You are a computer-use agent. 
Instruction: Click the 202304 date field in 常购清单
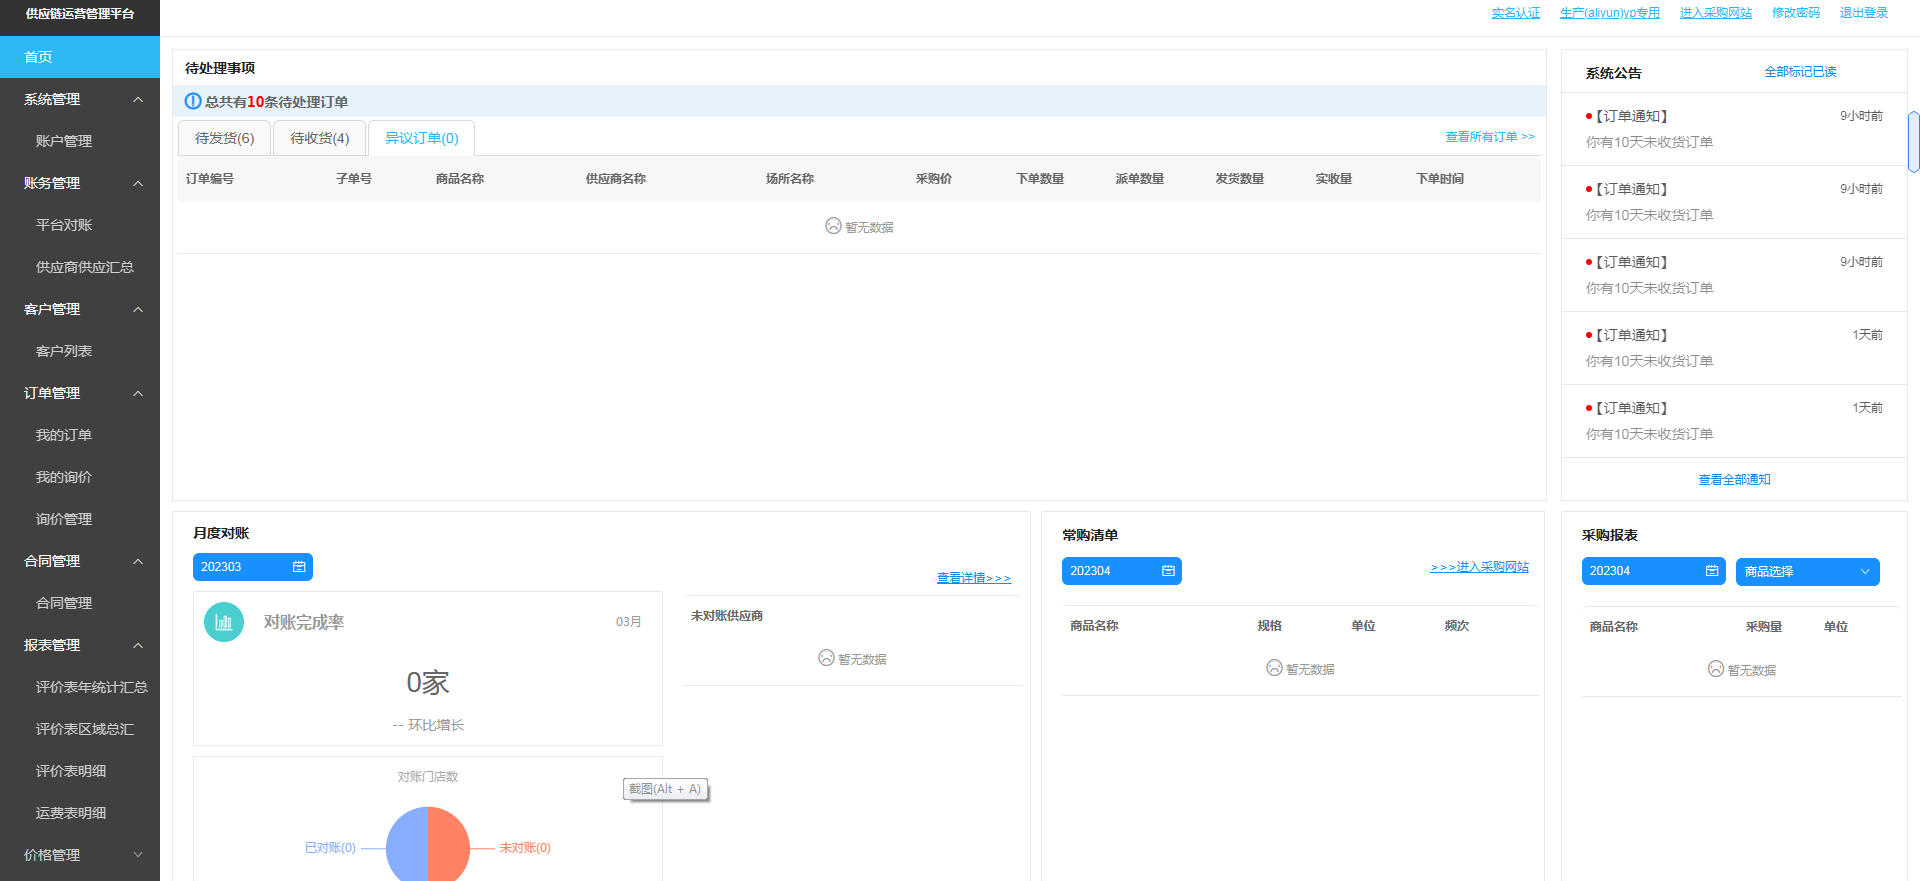click(1122, 571)
